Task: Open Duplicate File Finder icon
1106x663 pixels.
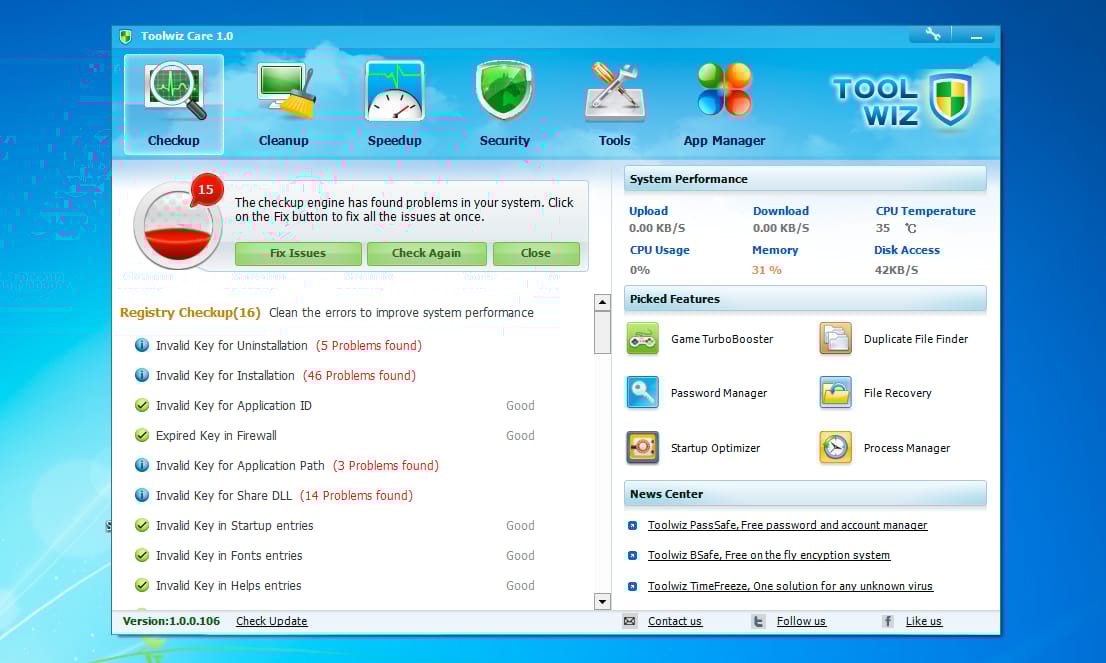Action: click(835, 339)
